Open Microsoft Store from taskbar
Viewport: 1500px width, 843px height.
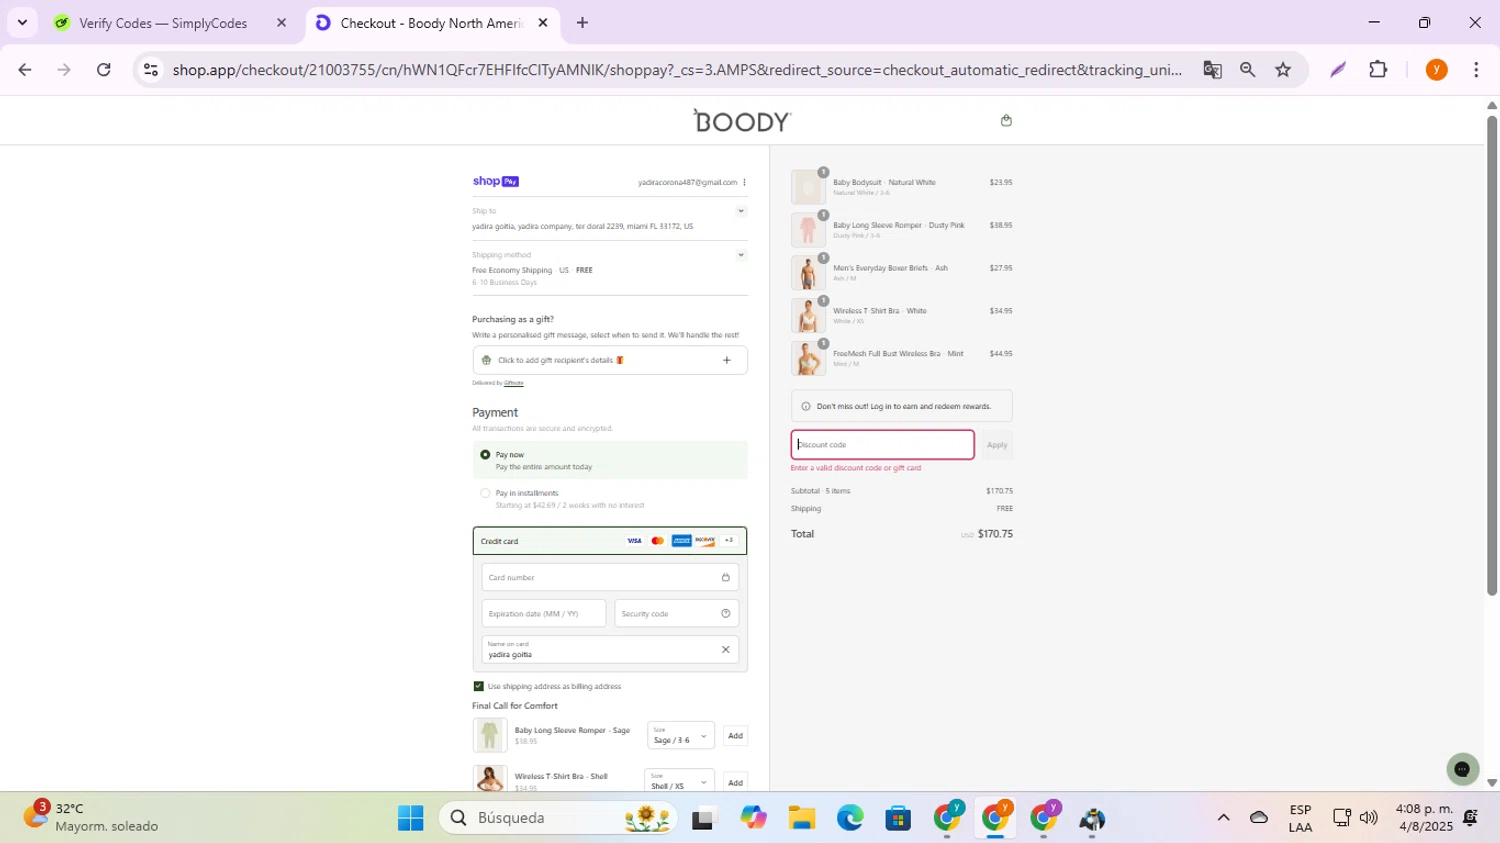898,818
